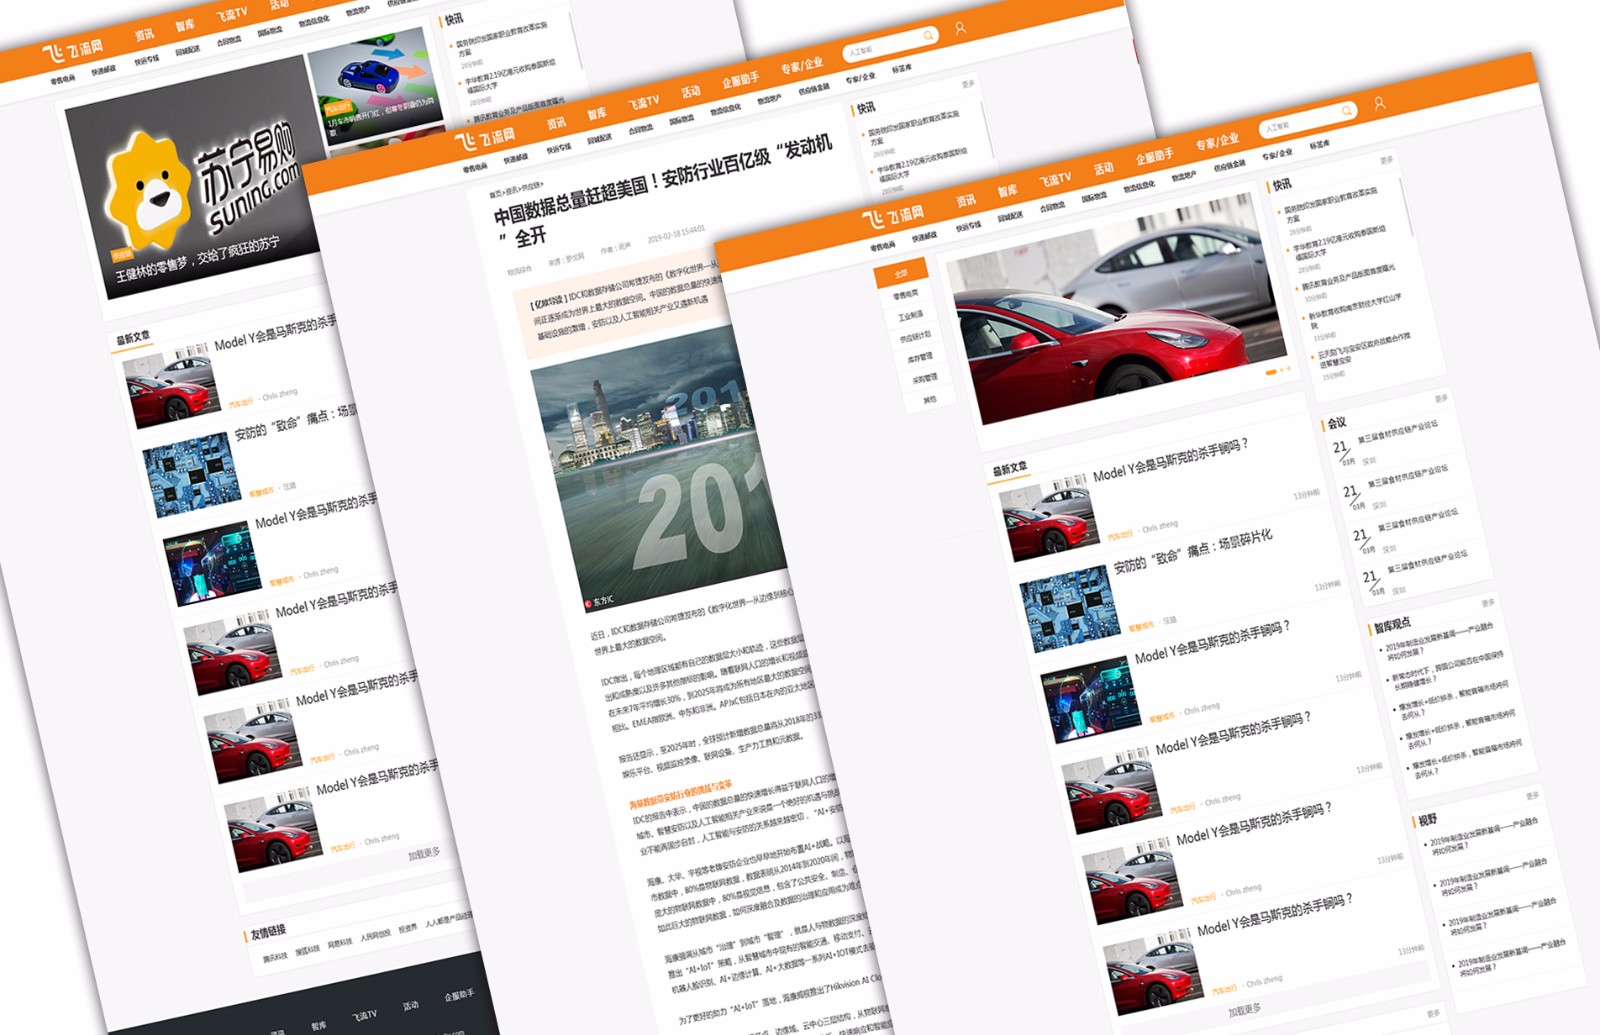Choose 工业制造 in the category sidebar
Screen dimensions: 1600x1035
click(x=910, y=316)
